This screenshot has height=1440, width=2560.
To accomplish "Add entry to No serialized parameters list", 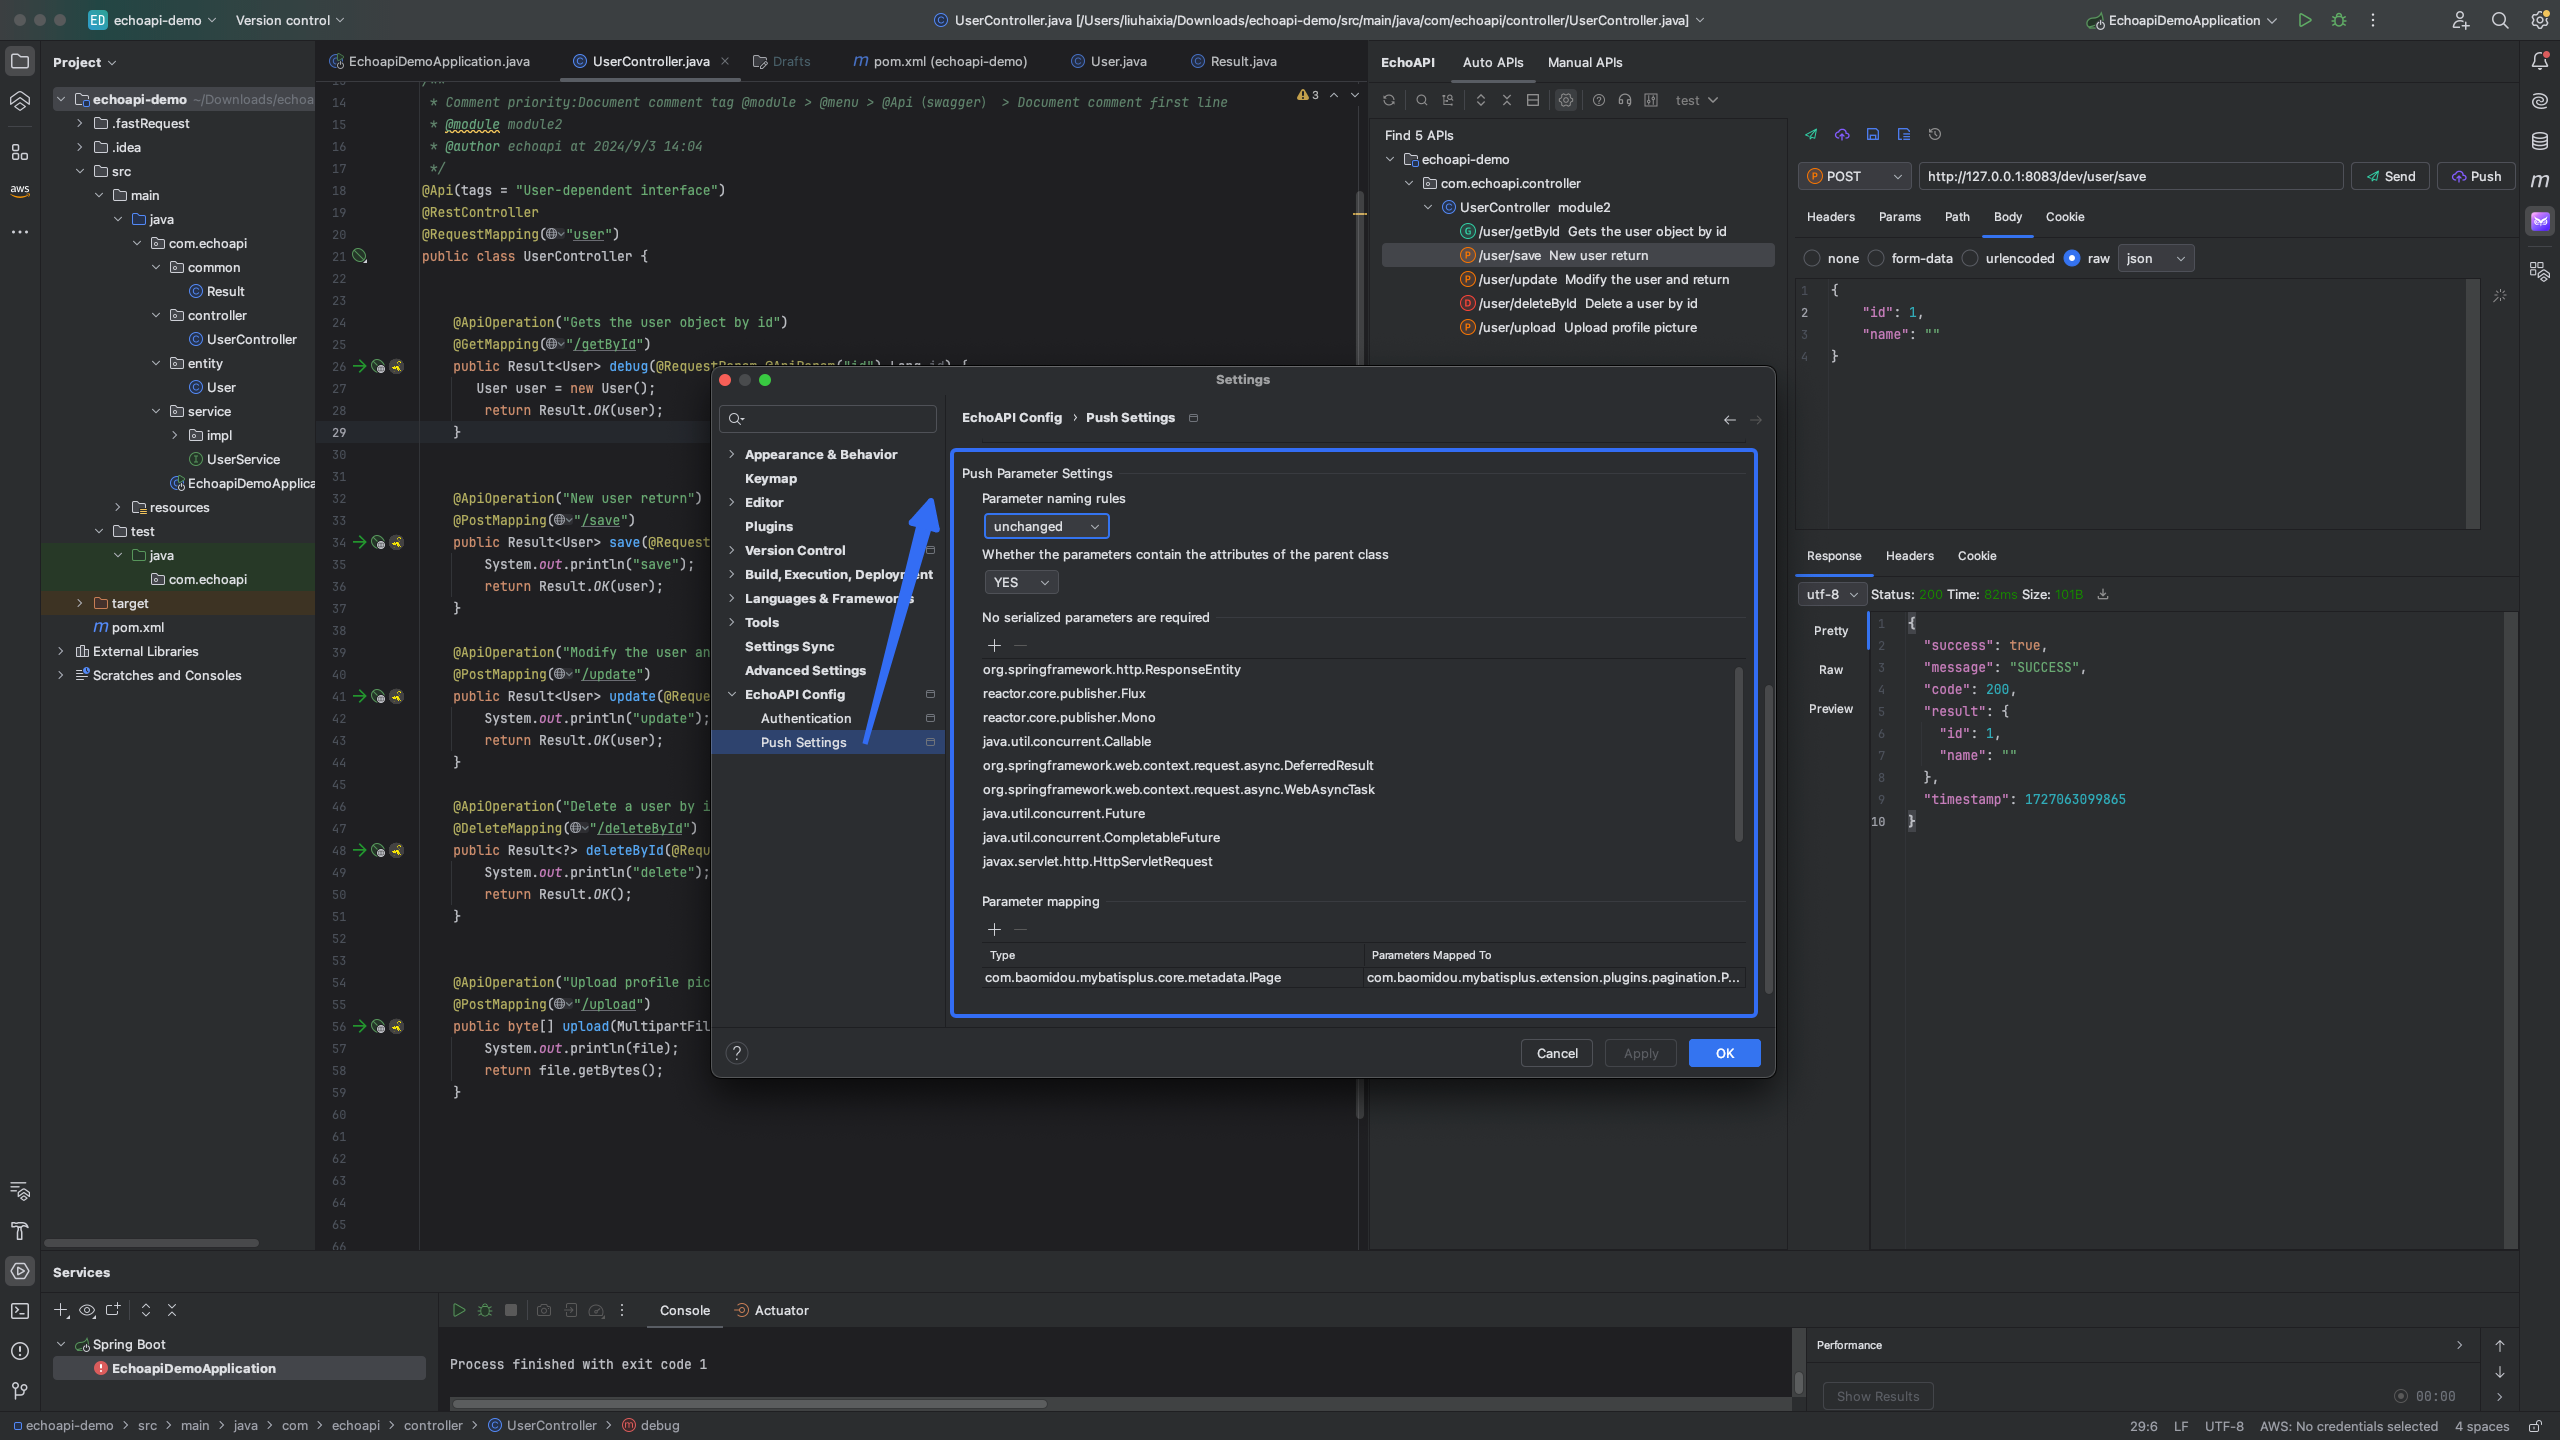I will [994, 645].
